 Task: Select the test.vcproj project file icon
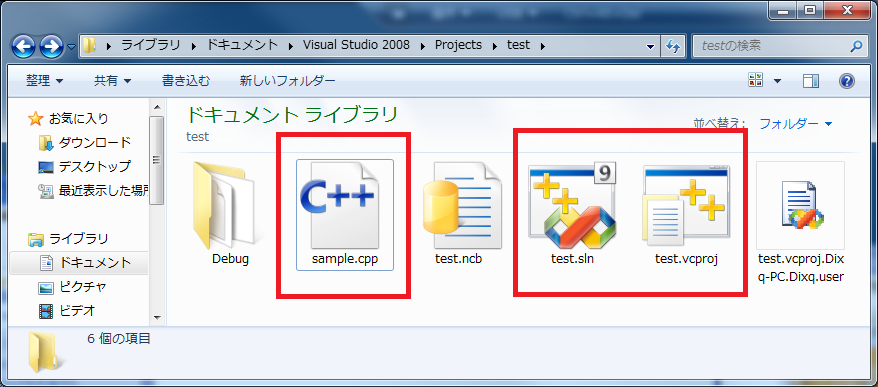686,206
